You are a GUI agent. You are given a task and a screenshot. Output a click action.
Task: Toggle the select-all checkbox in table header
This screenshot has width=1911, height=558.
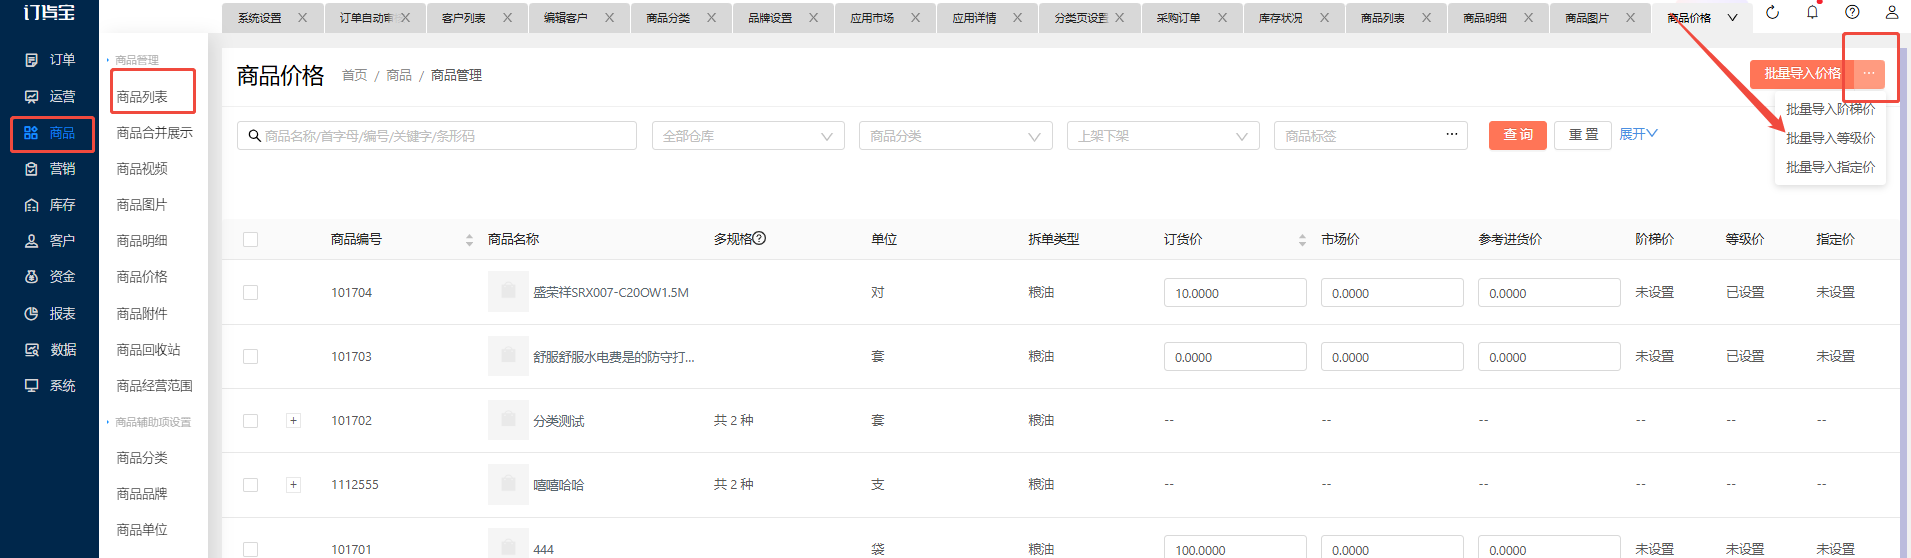pyautogui.click(x=250, y=239)
